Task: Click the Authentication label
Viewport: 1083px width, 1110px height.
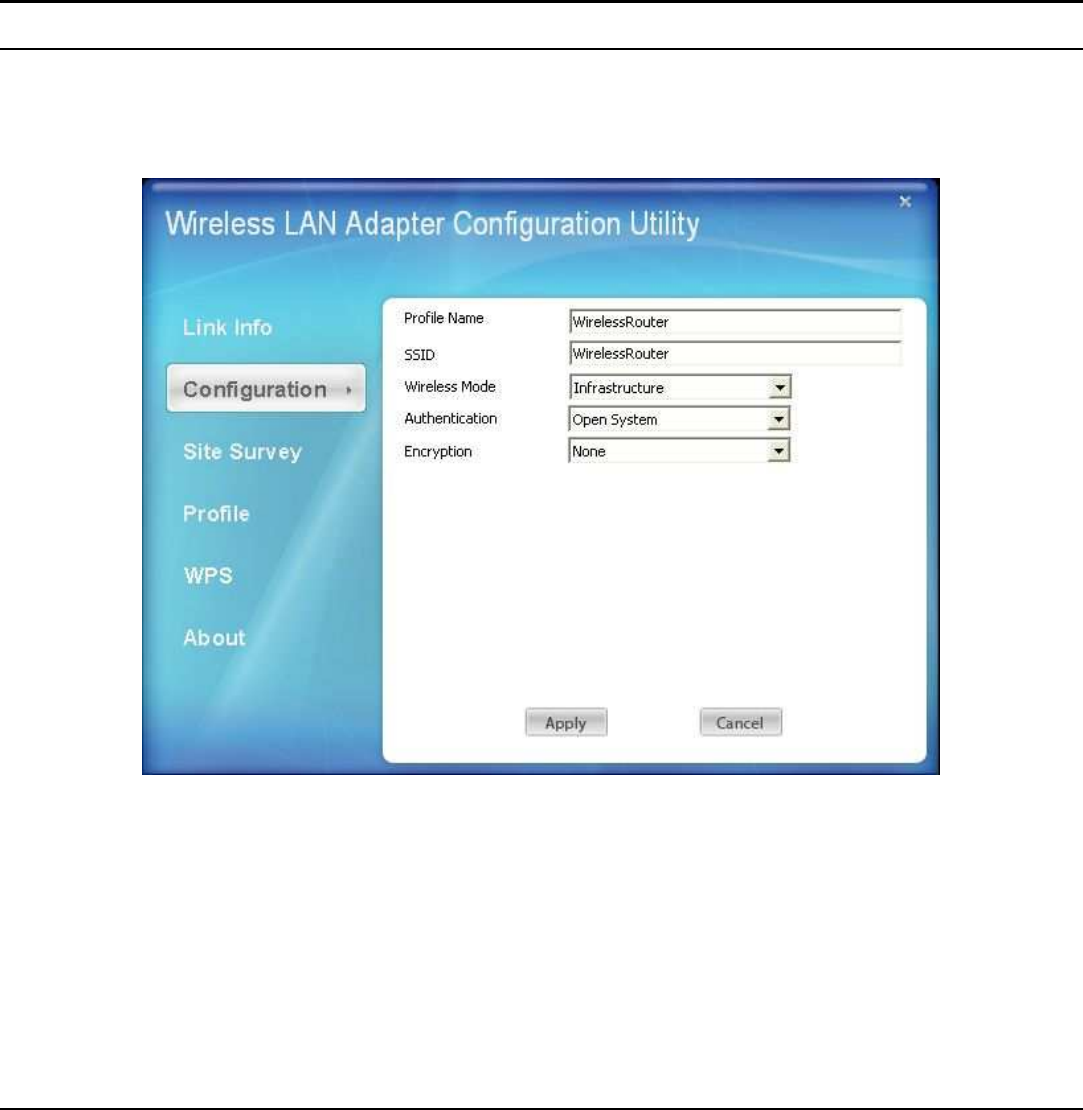Action: click(x=450, y=418)
